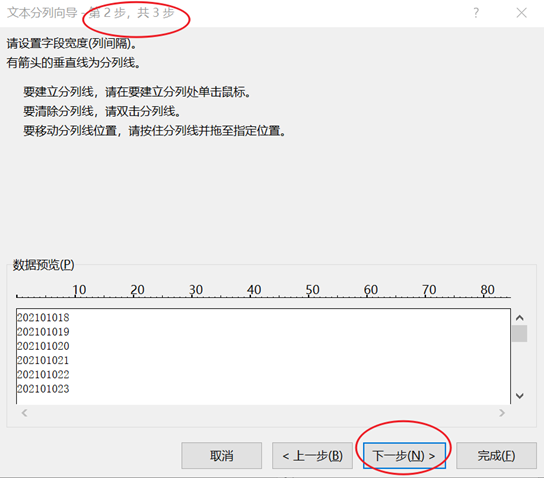Open help via question mark icon
544x478 pixels.
tap(476, 13)
